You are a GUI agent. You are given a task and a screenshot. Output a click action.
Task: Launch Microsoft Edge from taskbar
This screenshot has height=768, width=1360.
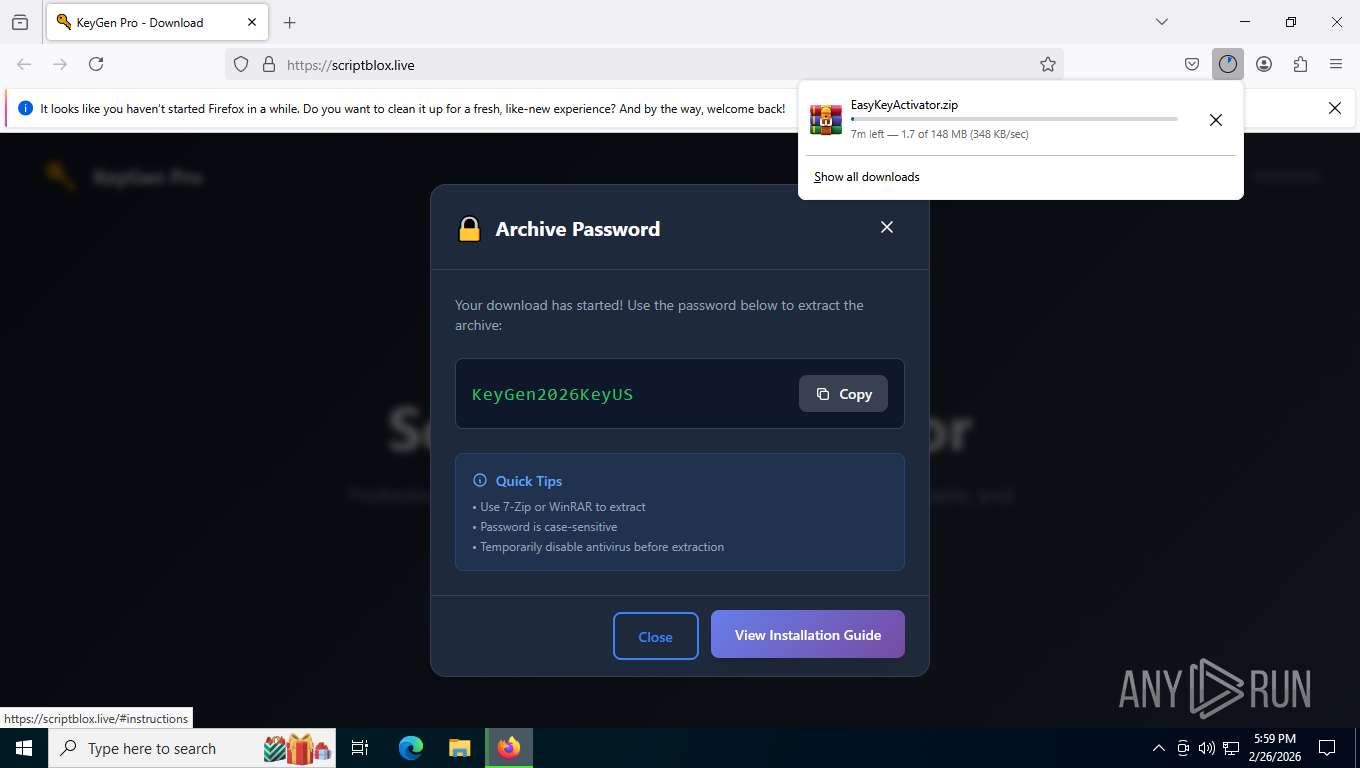[411, 748]
